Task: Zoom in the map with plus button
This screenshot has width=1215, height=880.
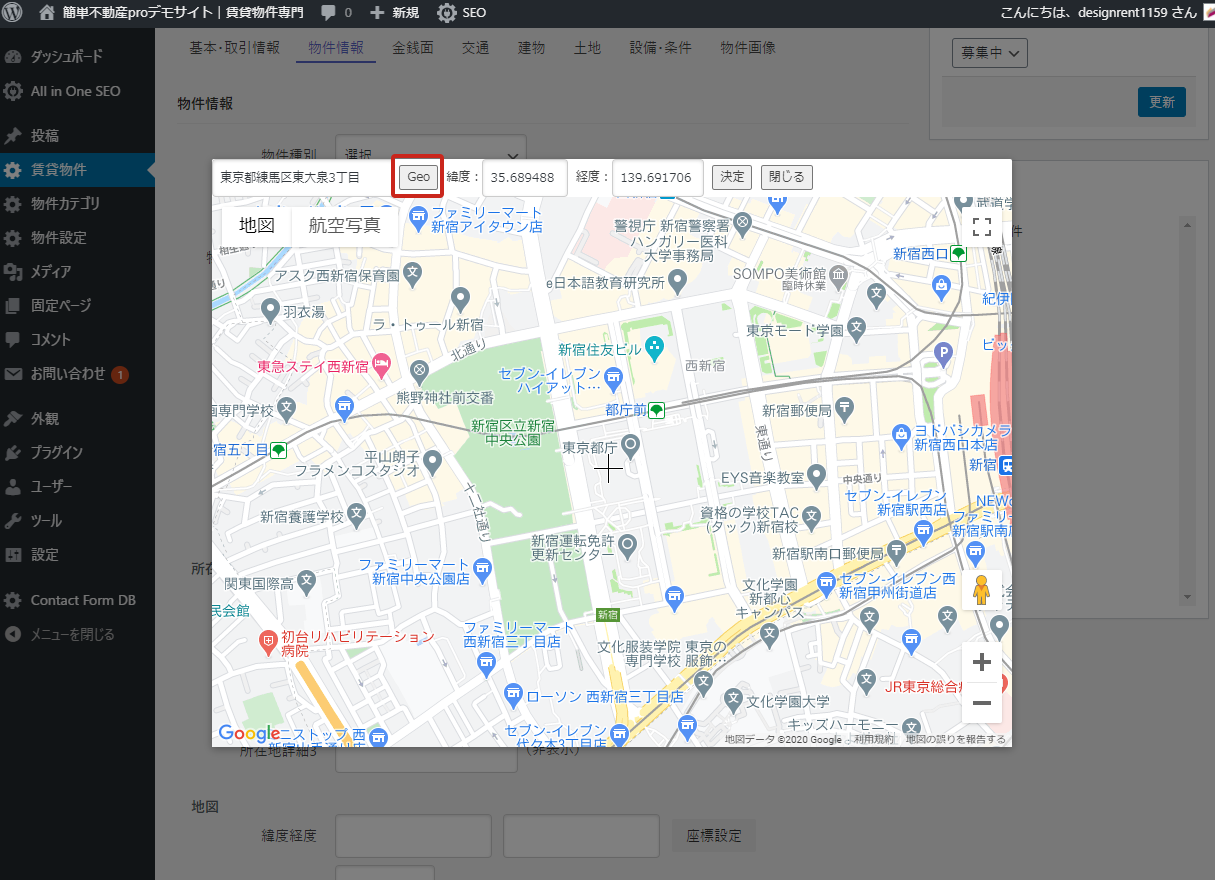Action: click(x=981, y=662)
